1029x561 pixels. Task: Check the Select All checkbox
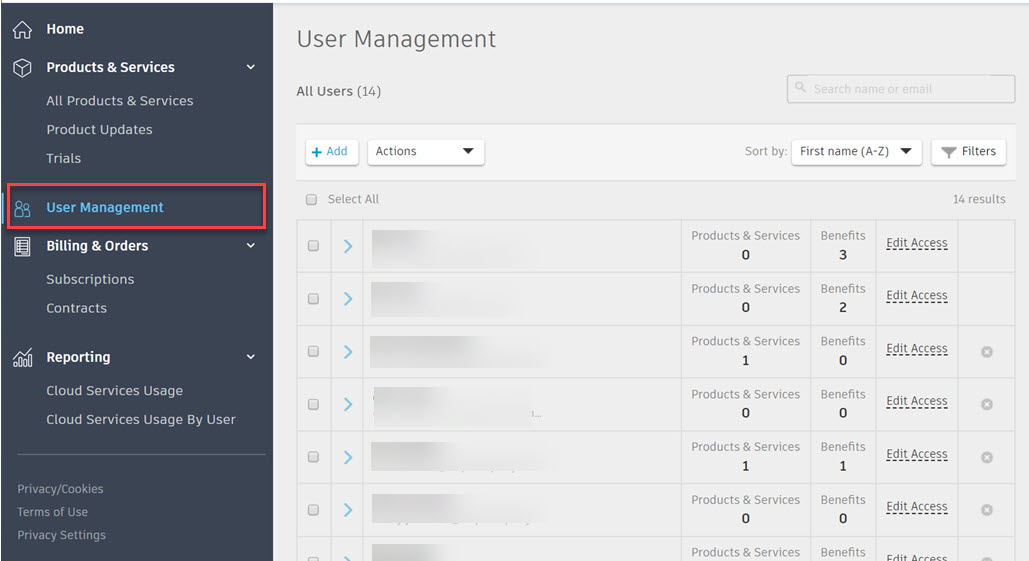312,199
